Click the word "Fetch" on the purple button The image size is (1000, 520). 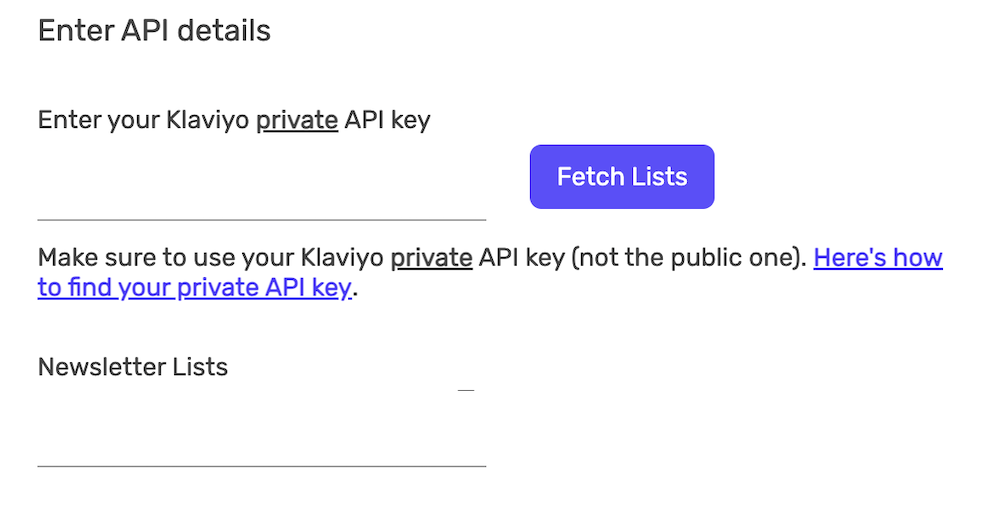(x=590, y=177)
